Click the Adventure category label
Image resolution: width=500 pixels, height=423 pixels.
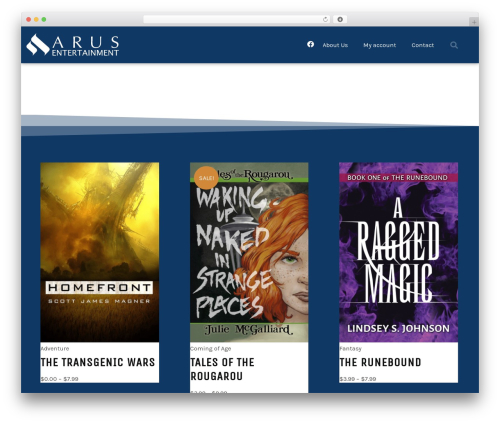pos(55,349)
